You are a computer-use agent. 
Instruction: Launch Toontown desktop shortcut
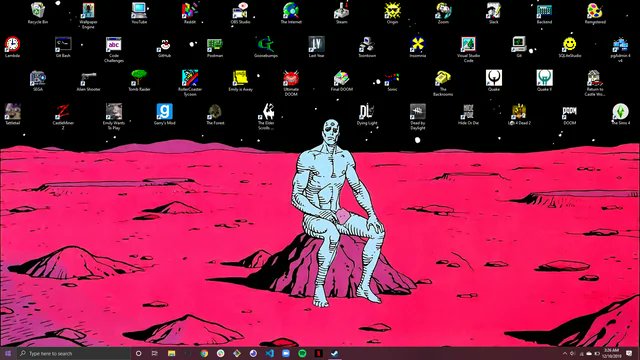click(x=367, y=47)
